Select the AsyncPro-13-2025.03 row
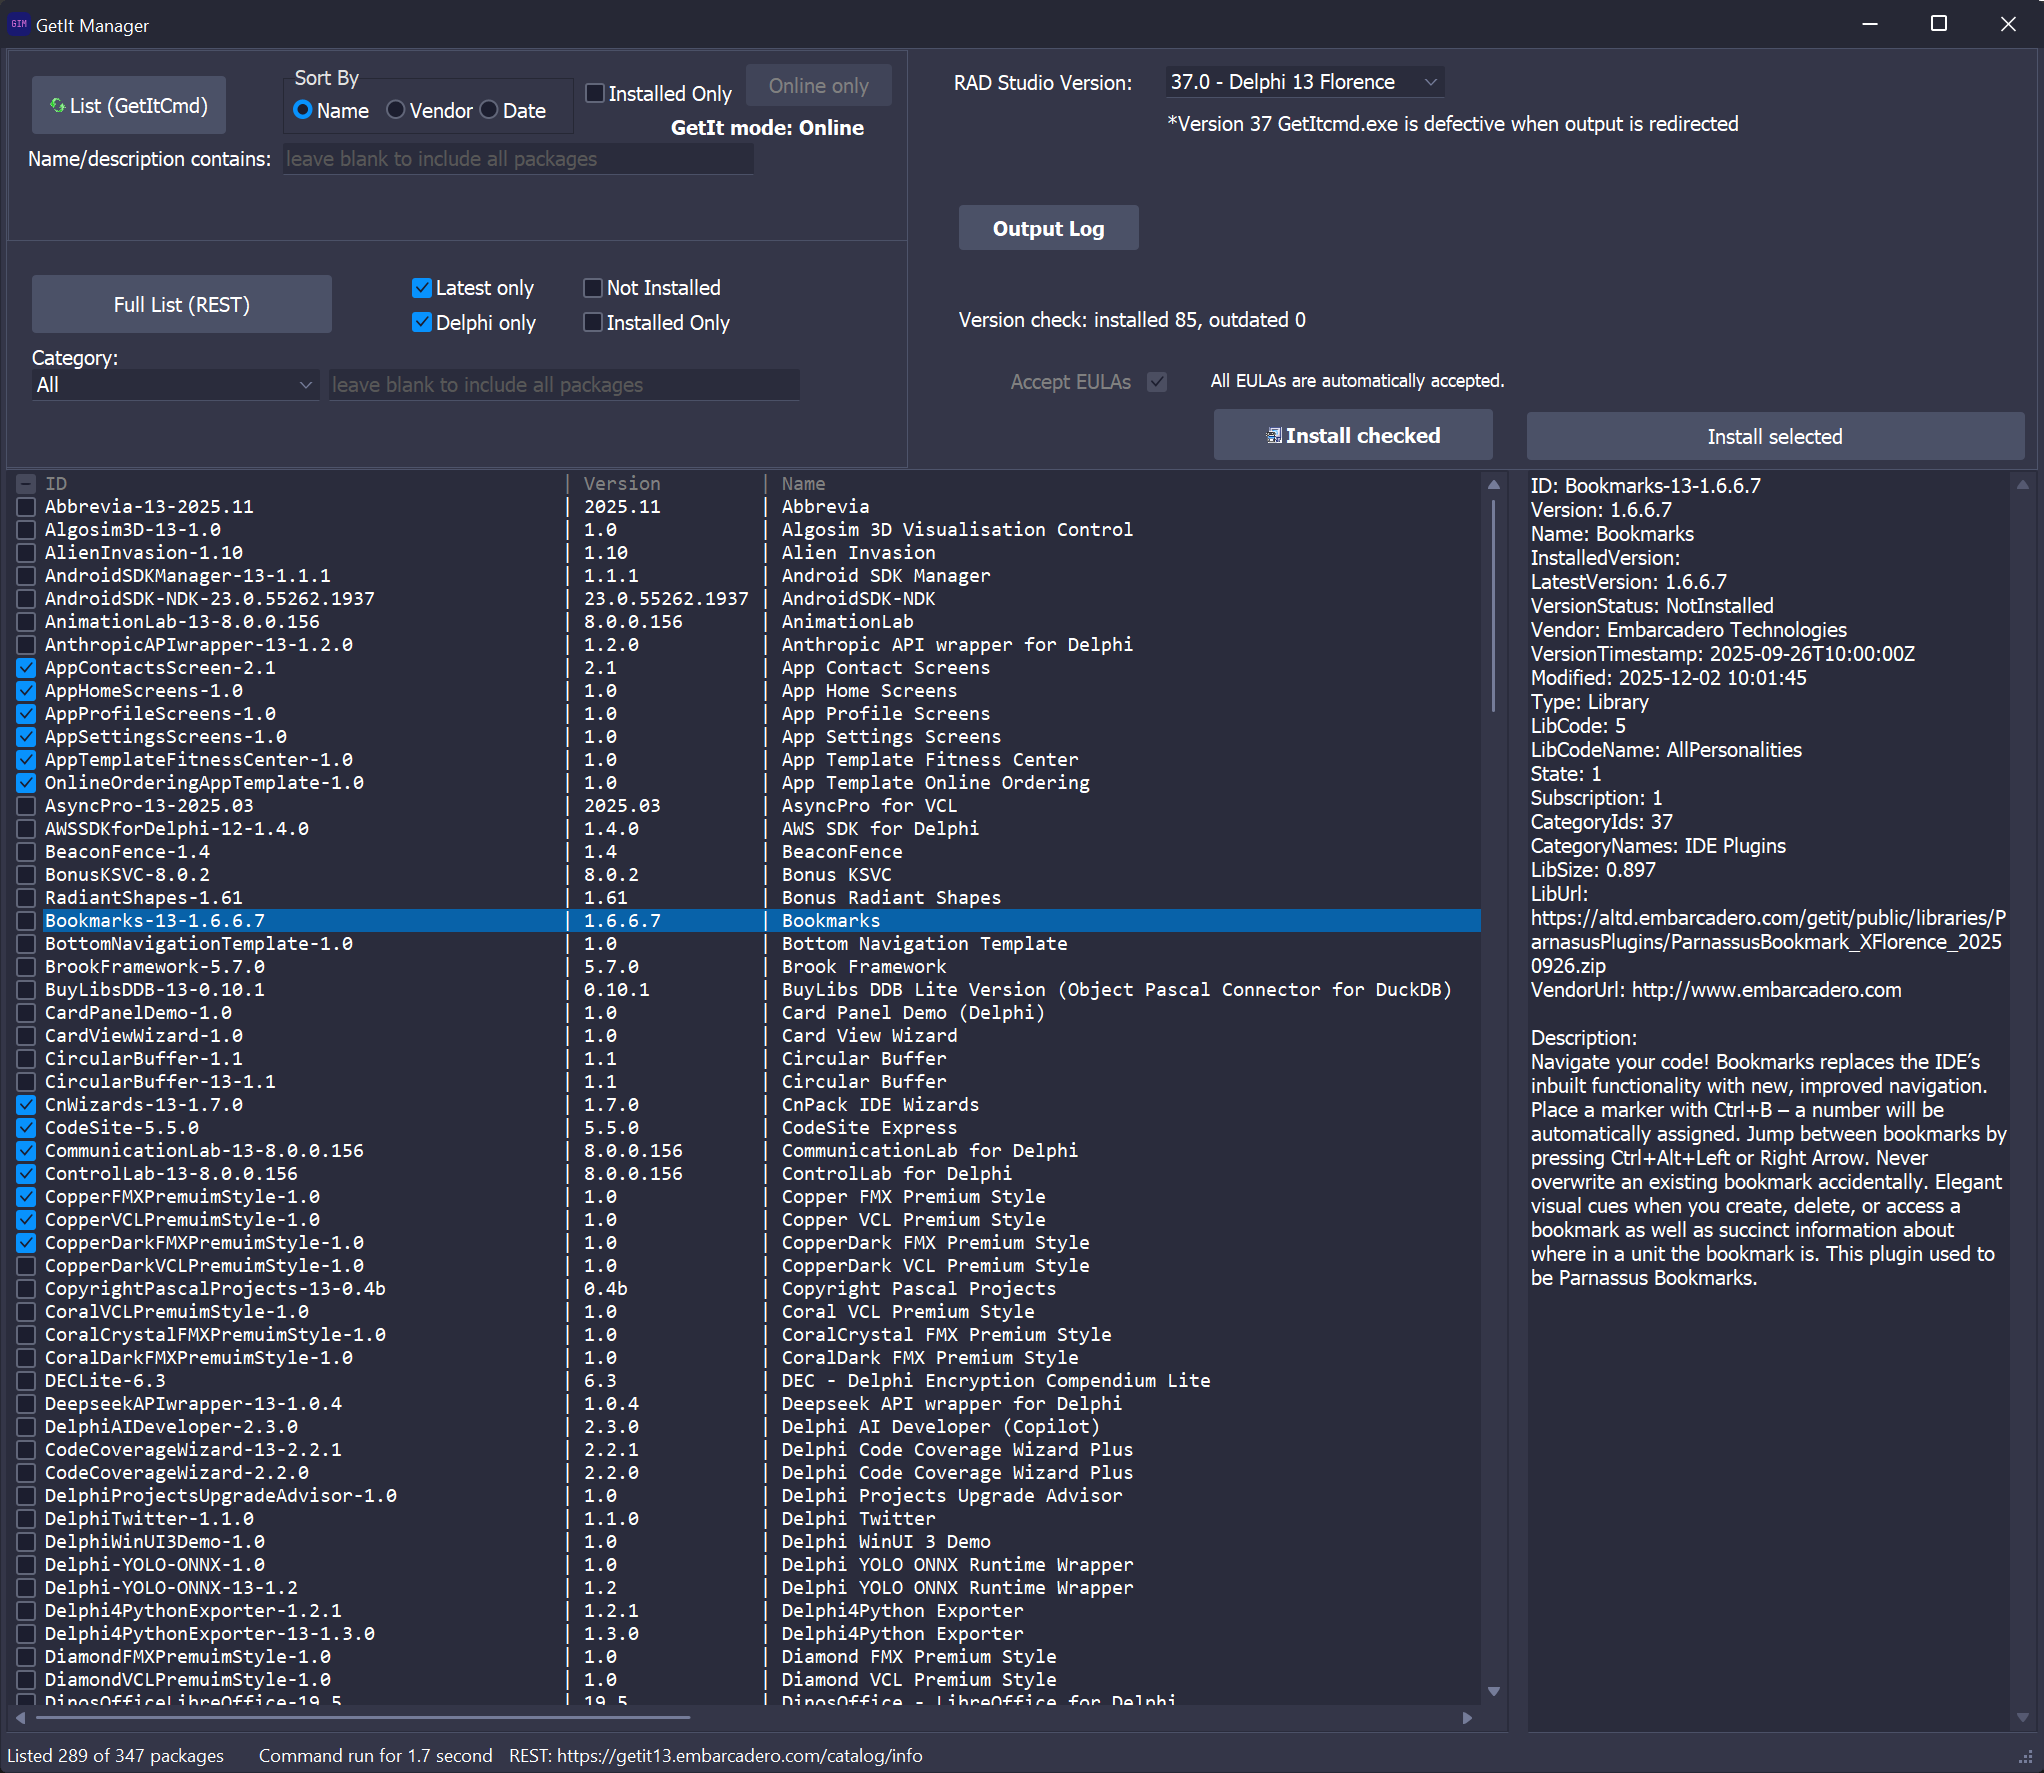This screenshot has width=2044, height=1773. 748,806
